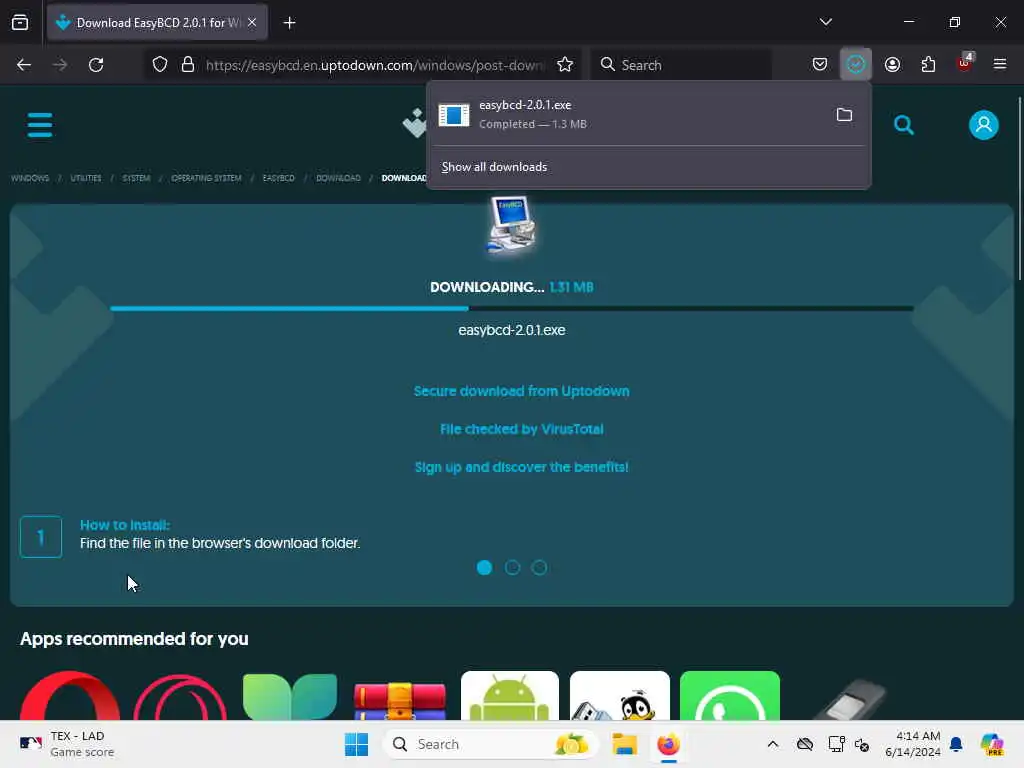The width and height of the screenshot is (1024, 768).
Task: Open Firefox recent tabs view button
Action: click(20, 23)
